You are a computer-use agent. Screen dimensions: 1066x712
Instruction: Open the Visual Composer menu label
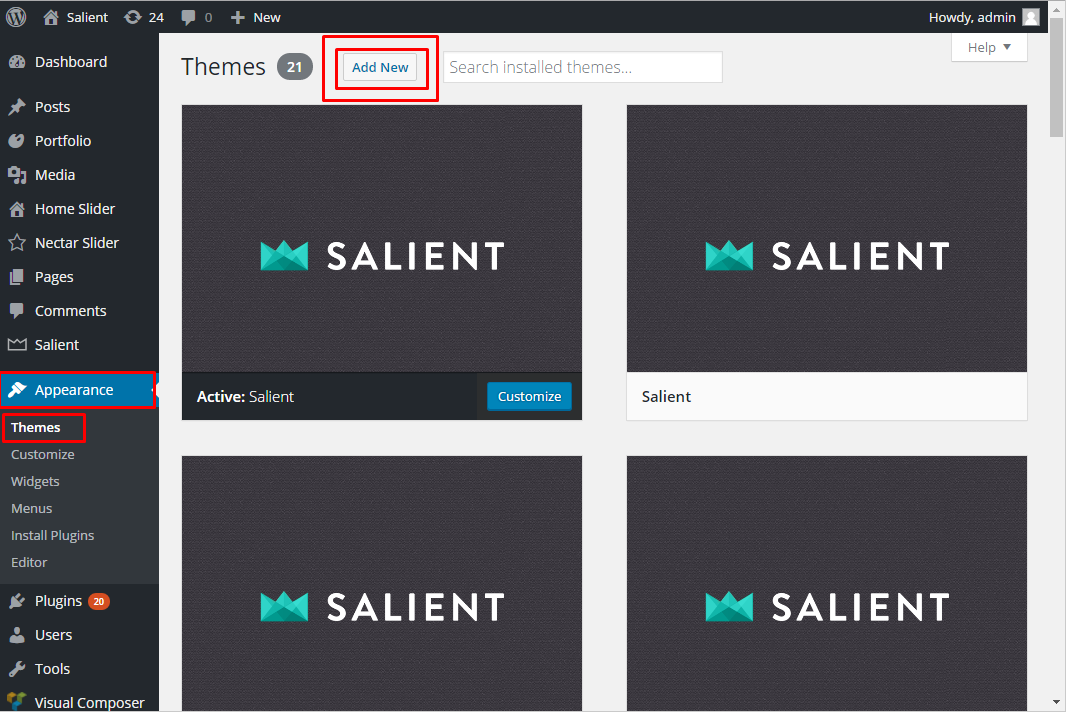click(x=90, y=702)
